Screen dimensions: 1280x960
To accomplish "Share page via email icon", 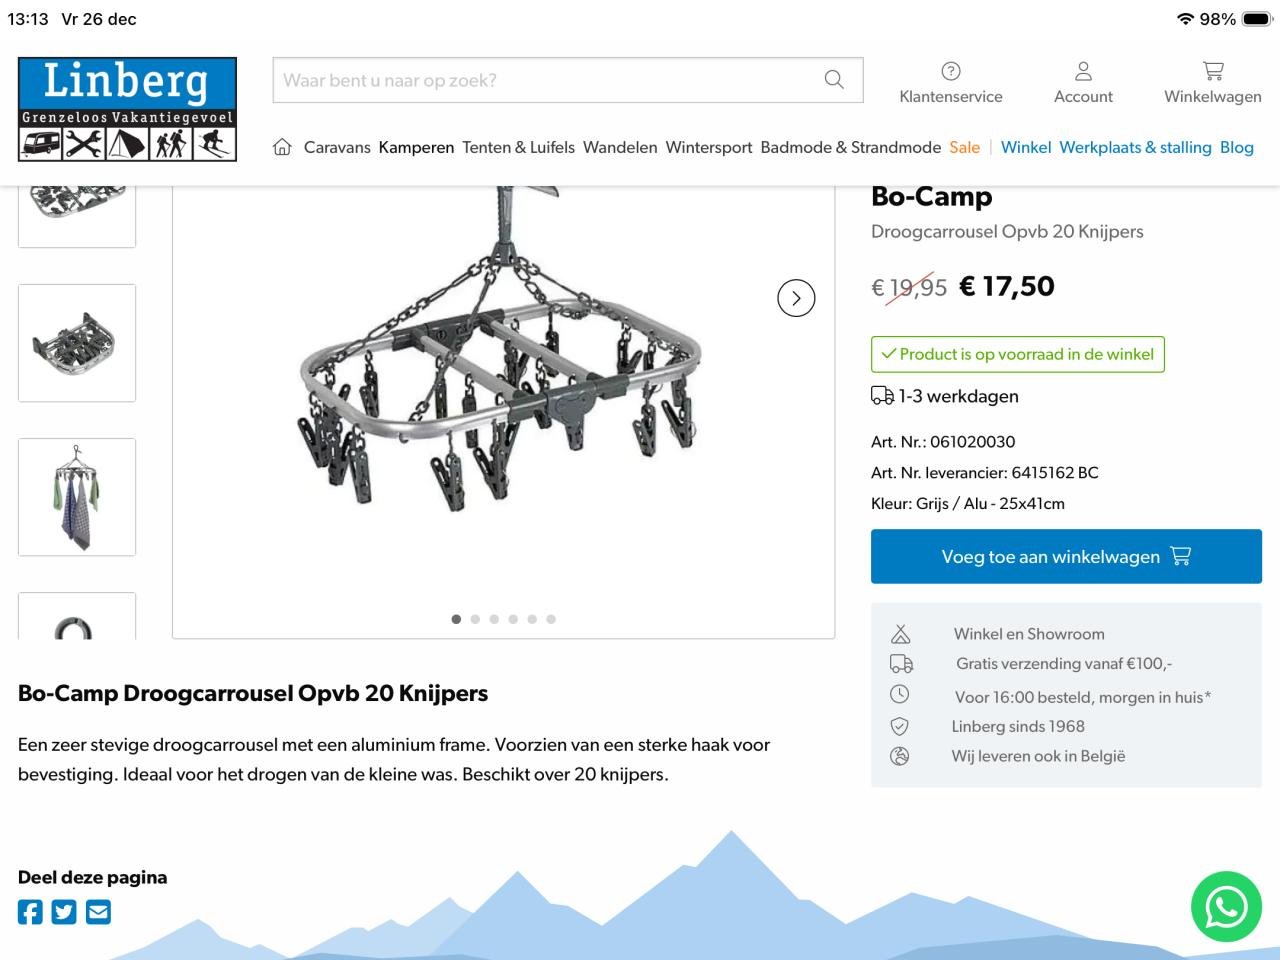I will 98,912.
